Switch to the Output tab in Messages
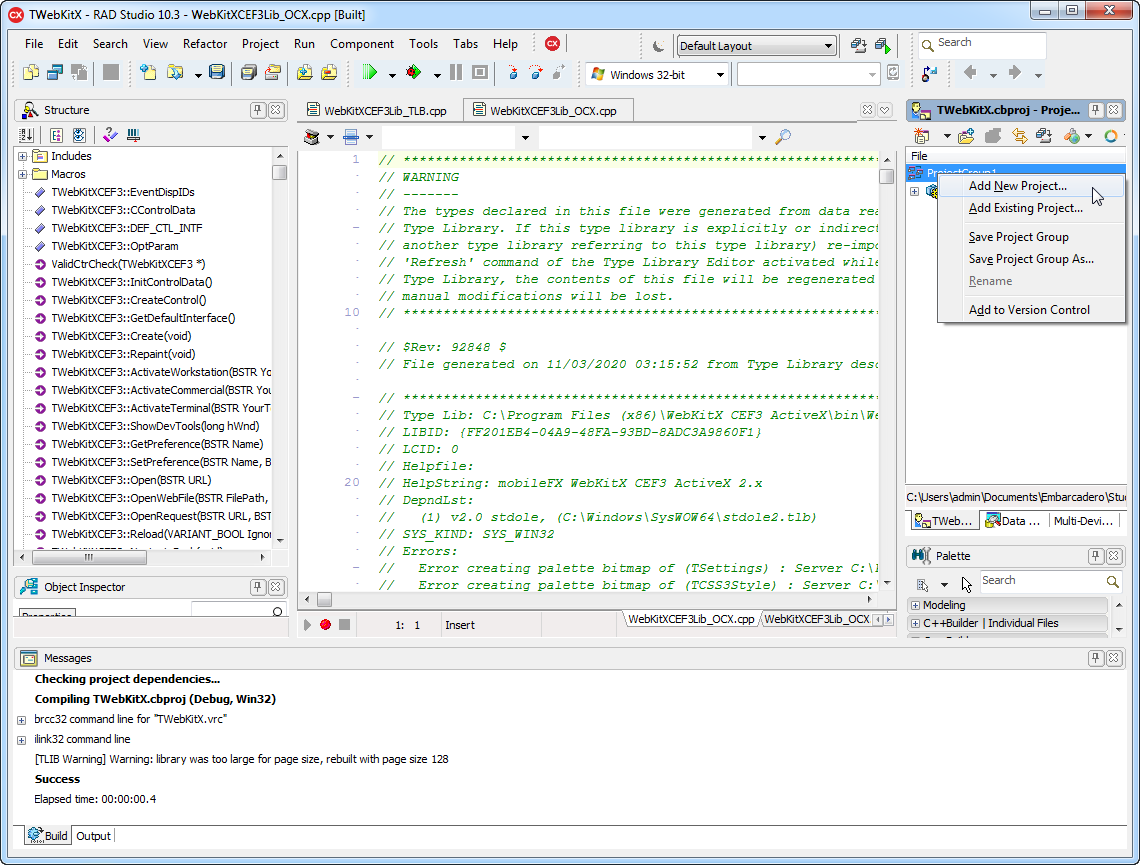 pyautogui.click(x=94, y=836)
